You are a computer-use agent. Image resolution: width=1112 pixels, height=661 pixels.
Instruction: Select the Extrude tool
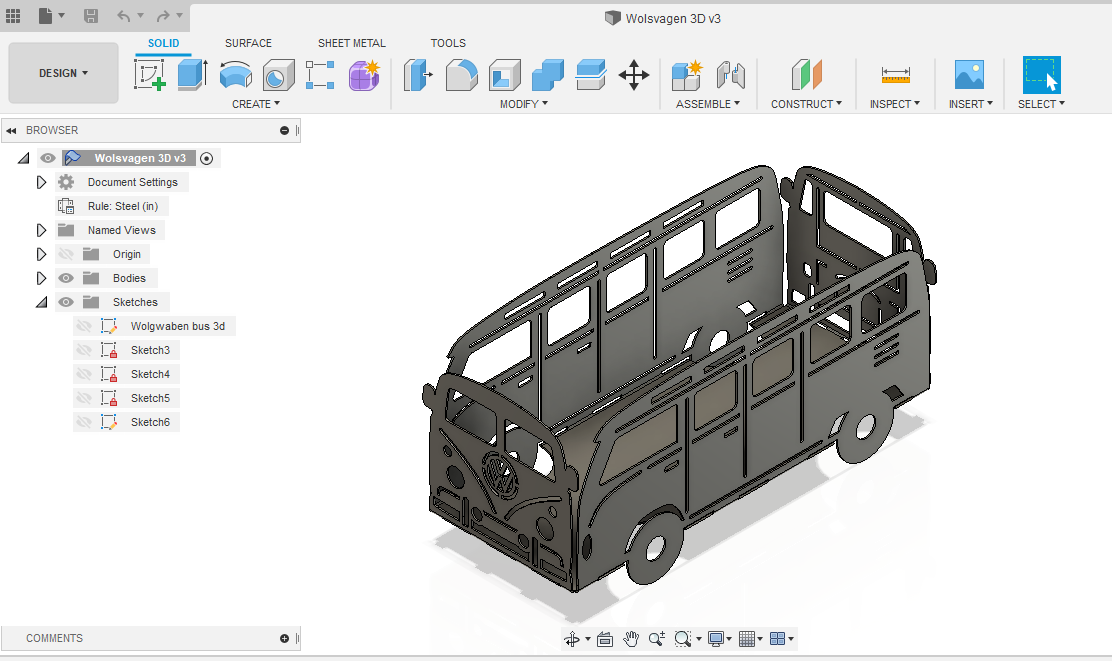click(192, 74)
